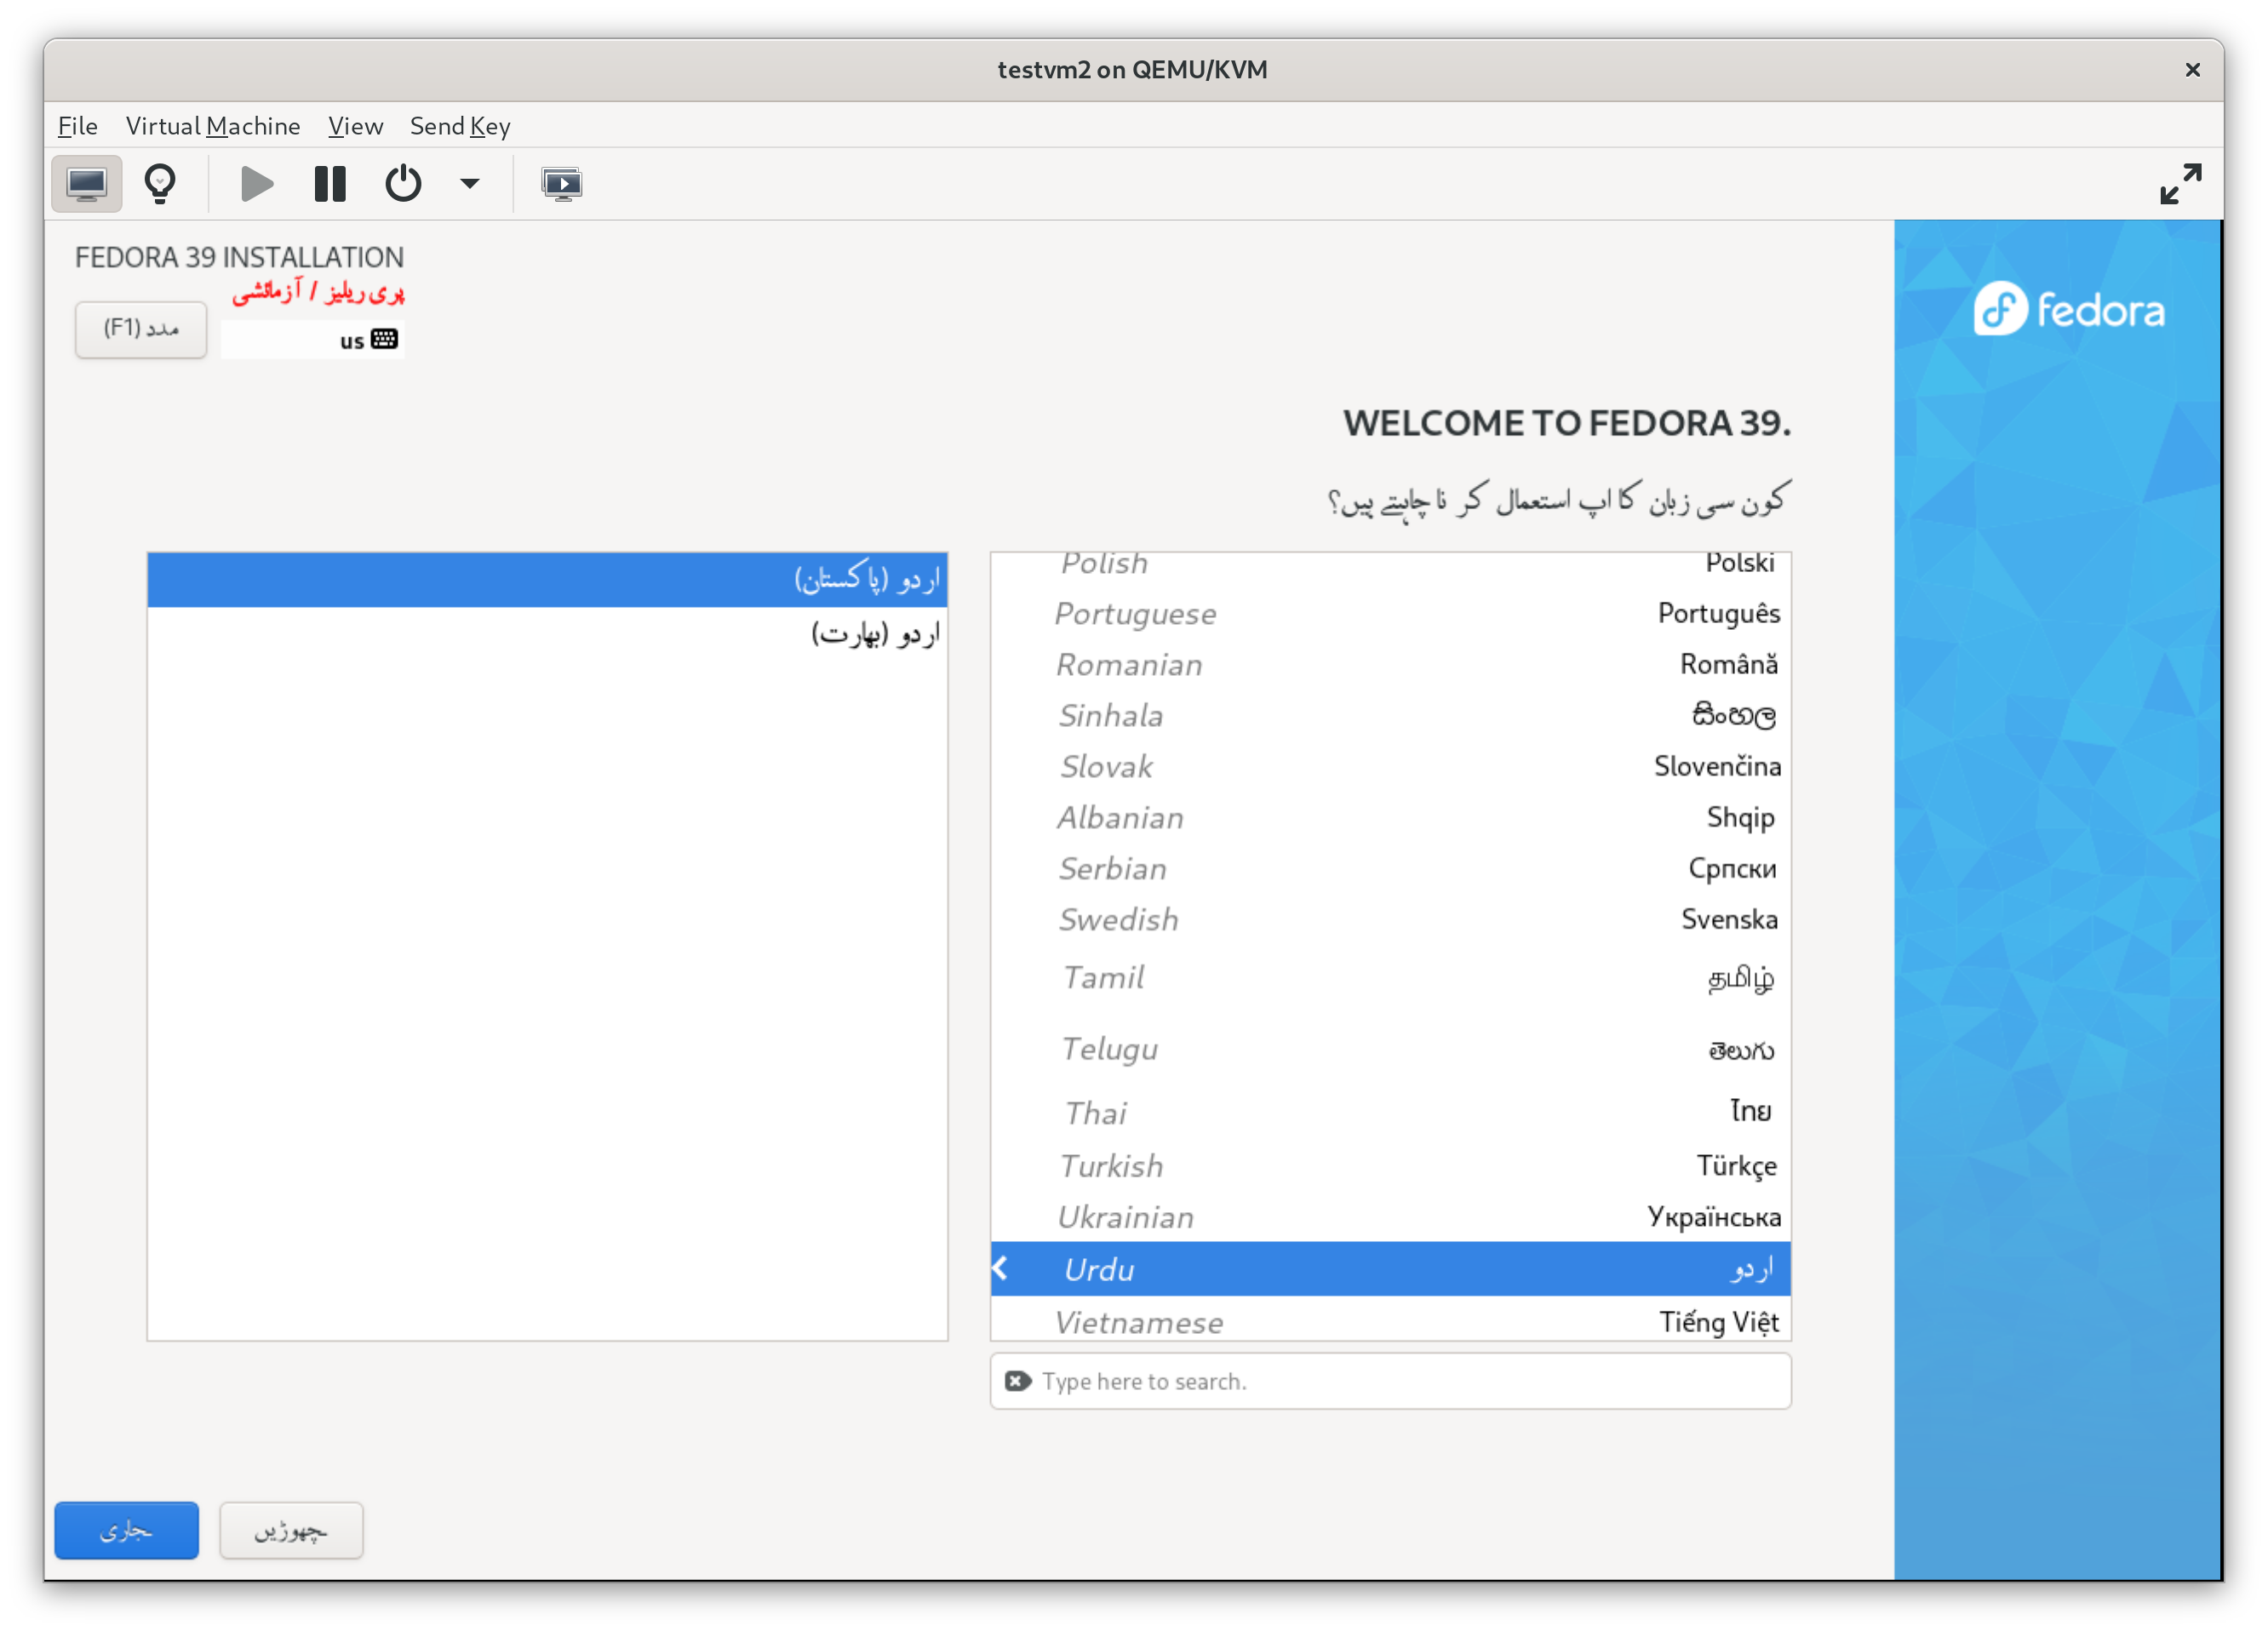The width and height of the screenshot is (2268, 1631).
Task: Show virtual hardware details lightbulb
Action: (160, 184)
